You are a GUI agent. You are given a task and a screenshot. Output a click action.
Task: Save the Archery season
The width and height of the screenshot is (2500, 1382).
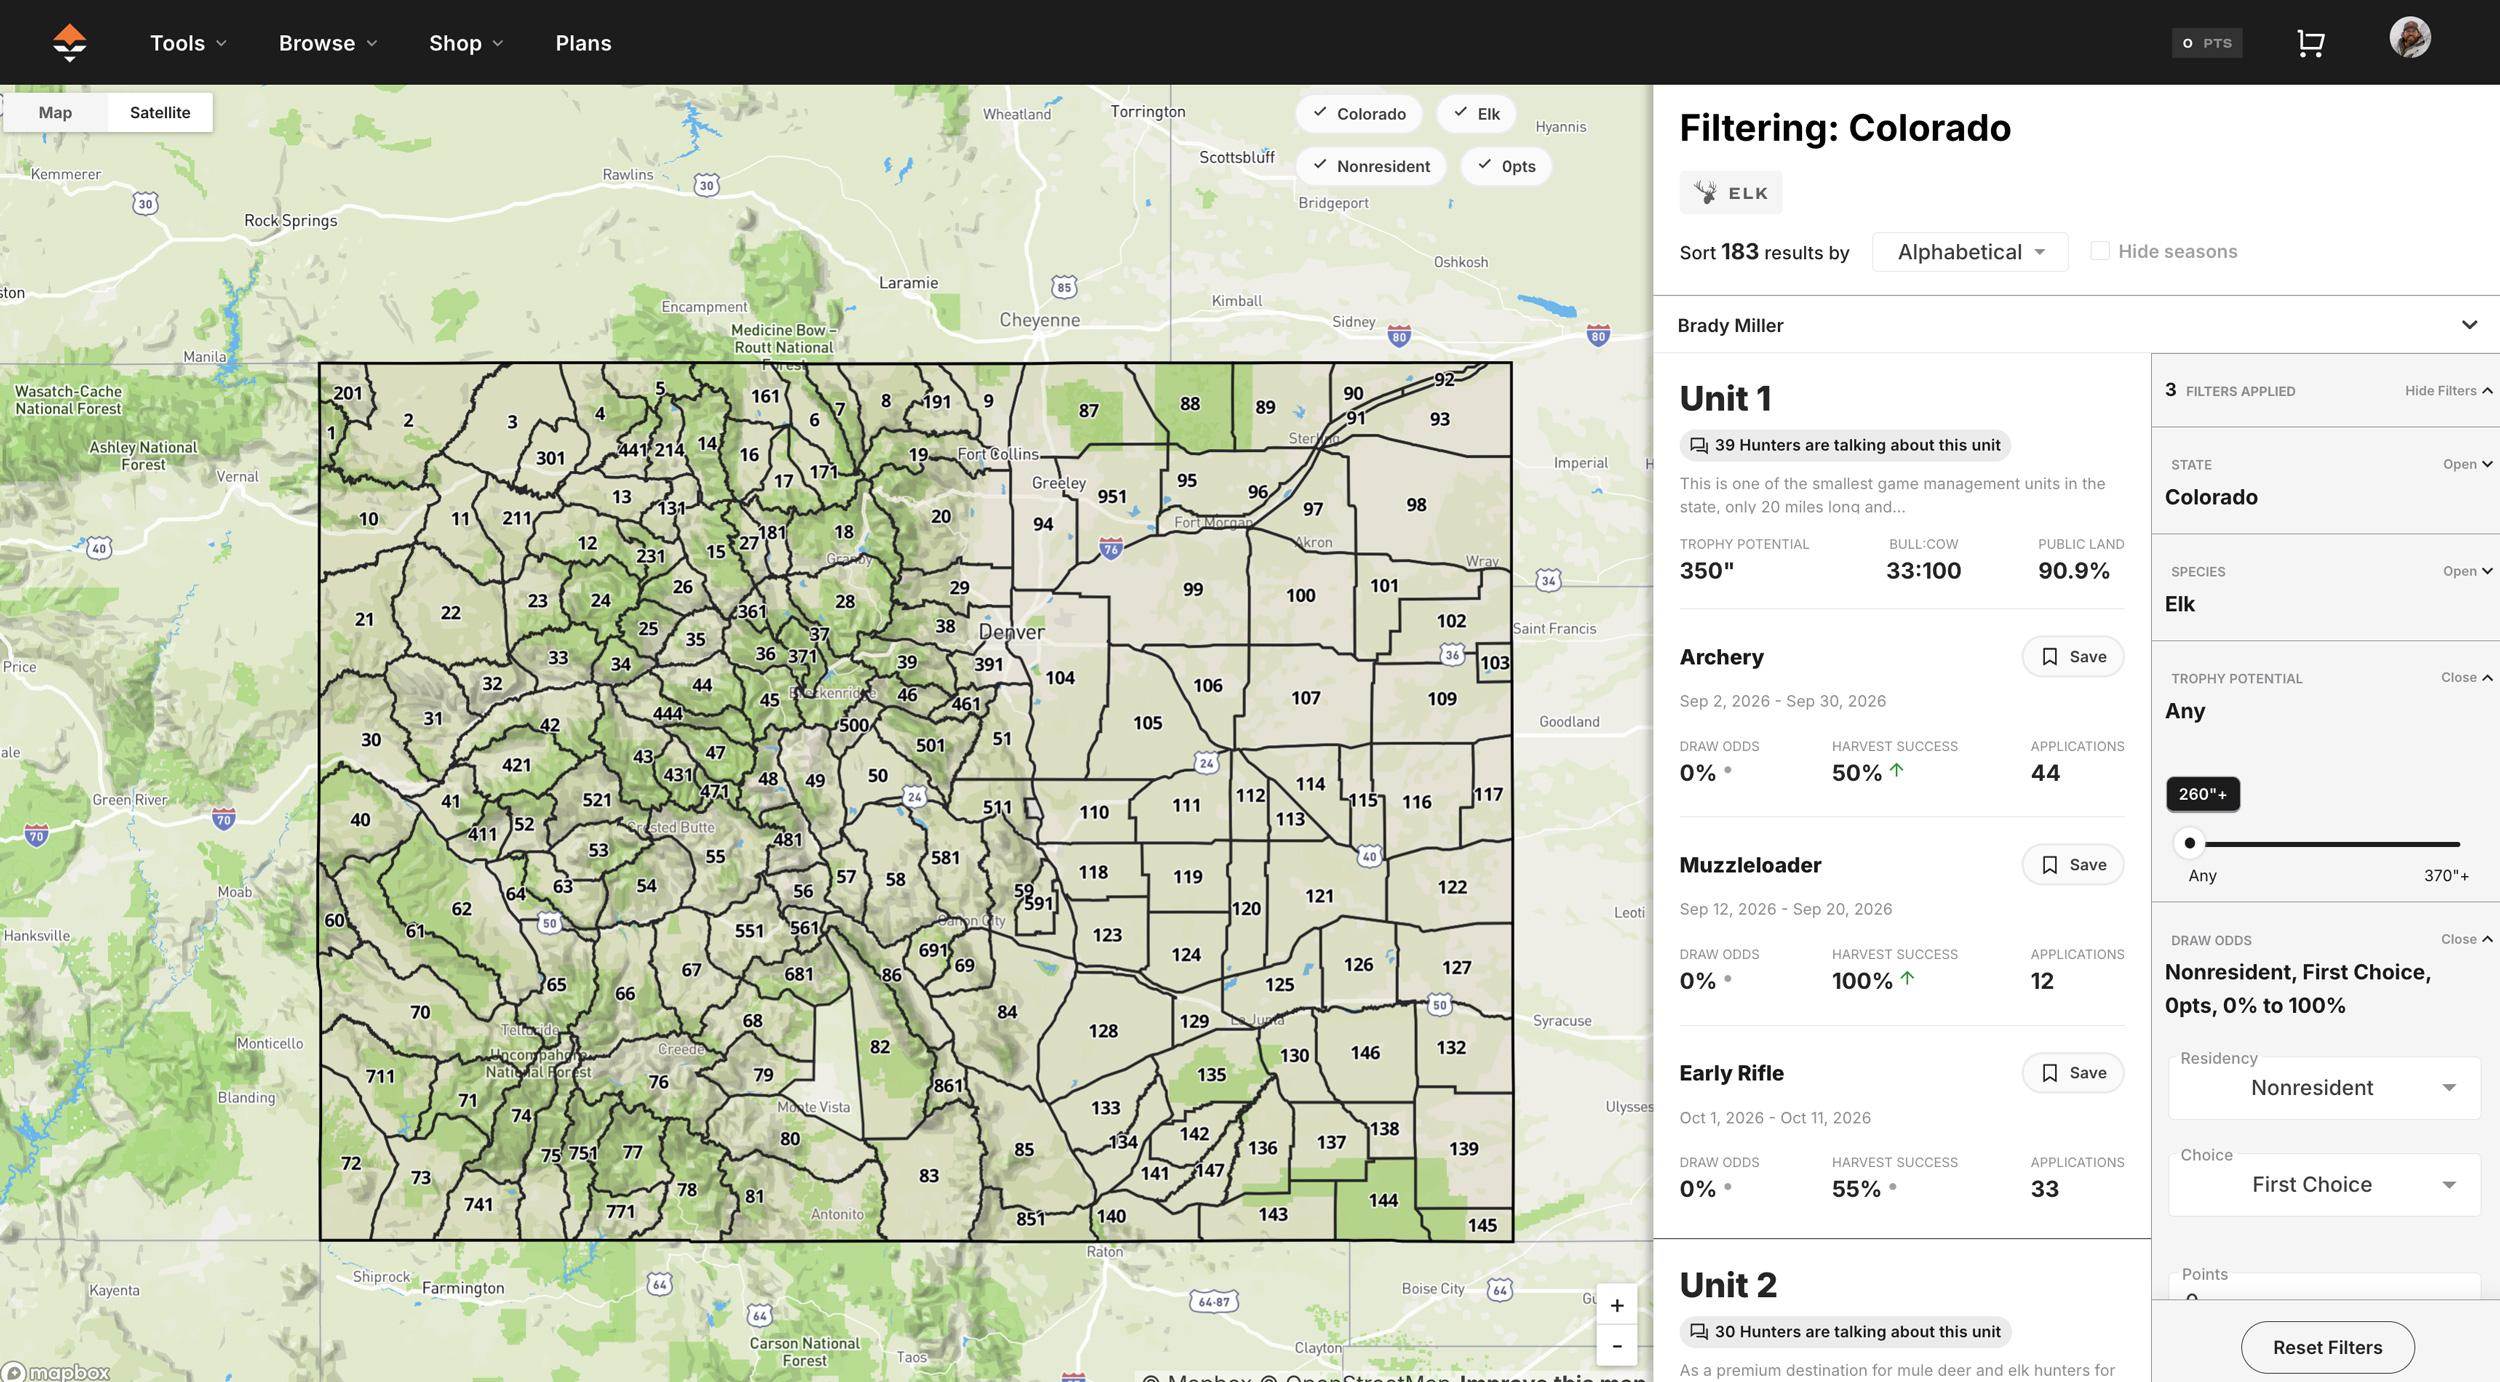[x=2072, y=657]
